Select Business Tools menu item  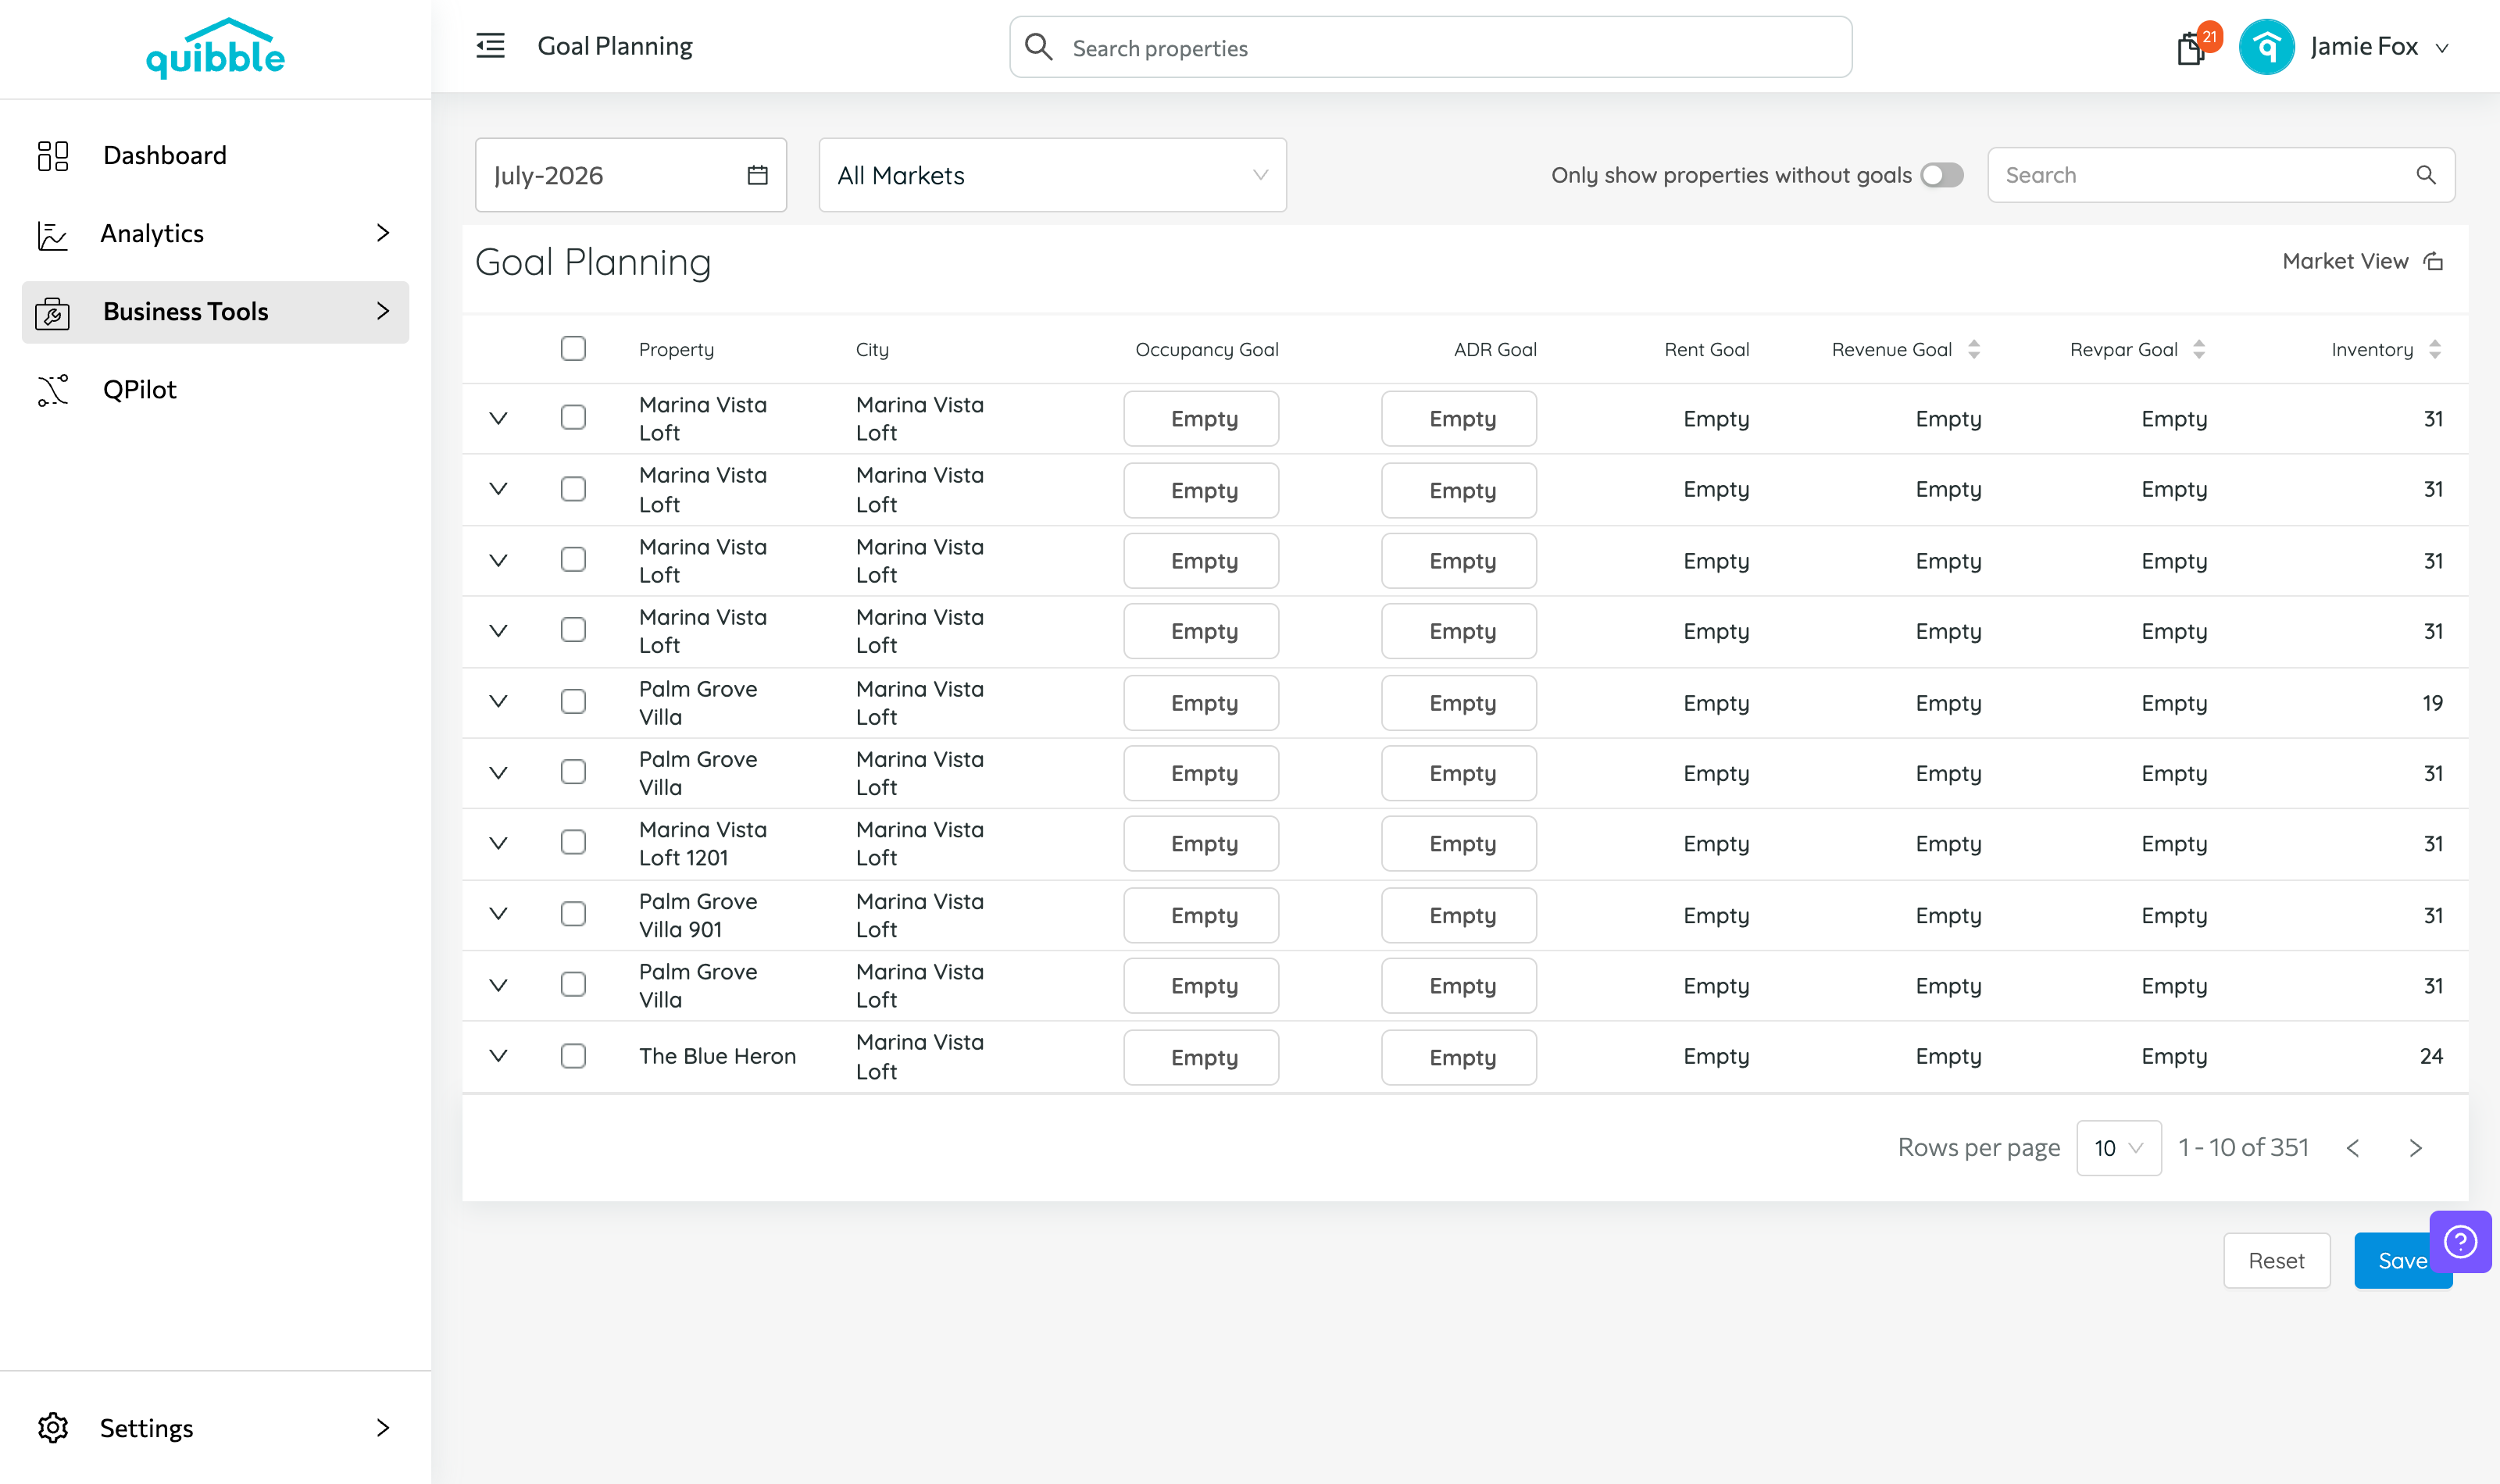215,312
